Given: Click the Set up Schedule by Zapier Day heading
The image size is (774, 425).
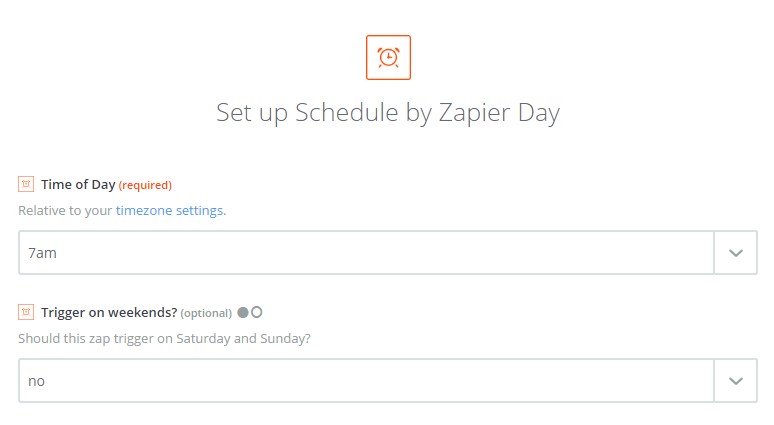Looking at the screenshot, I should click(388, 113).
